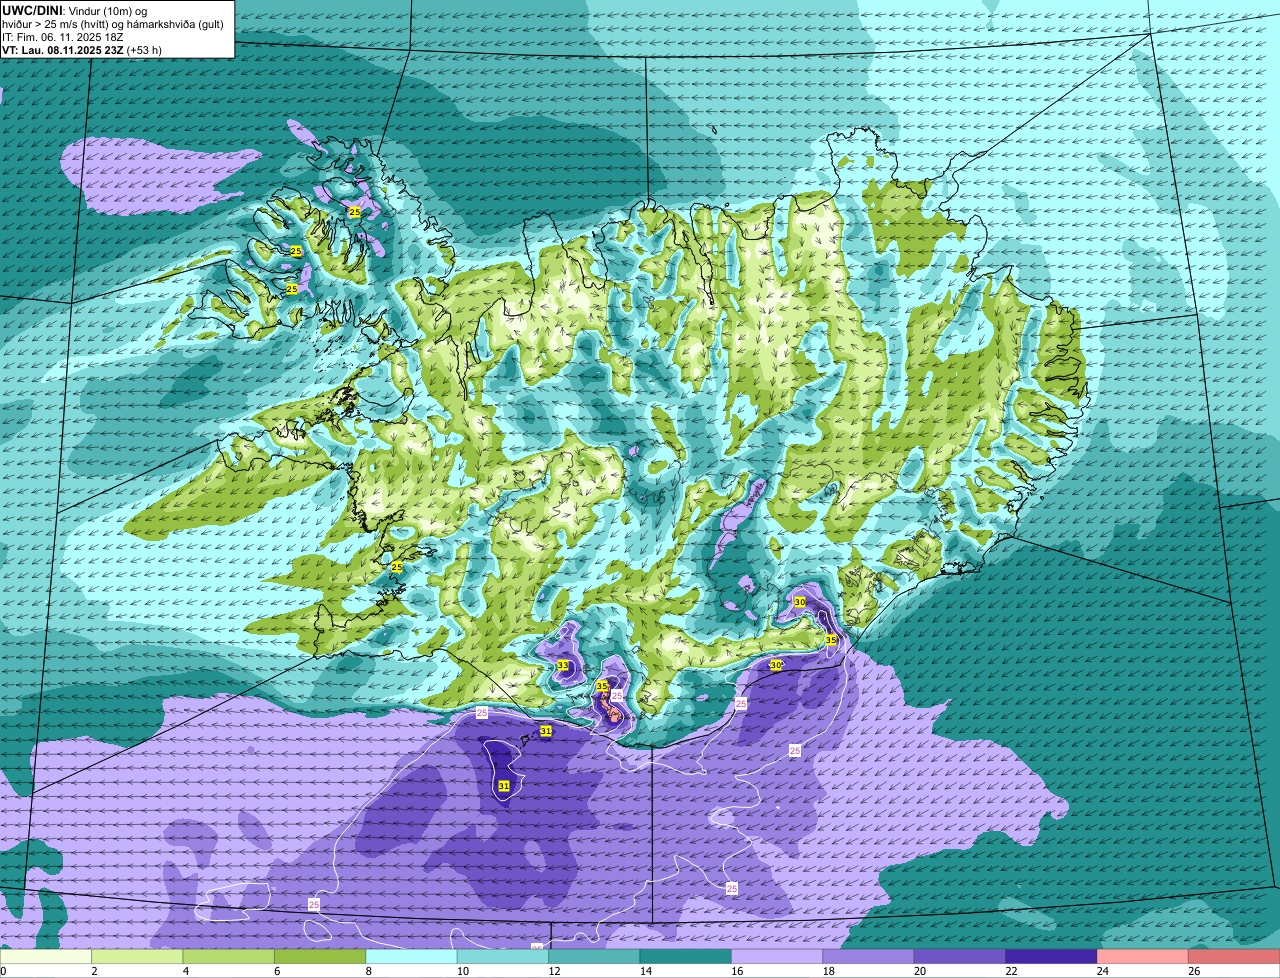Click the yellow '33' max gust label

point(563,666)
